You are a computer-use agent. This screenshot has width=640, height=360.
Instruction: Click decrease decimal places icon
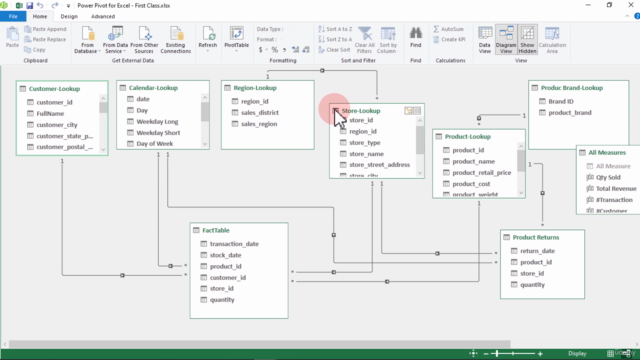[306, 50]
